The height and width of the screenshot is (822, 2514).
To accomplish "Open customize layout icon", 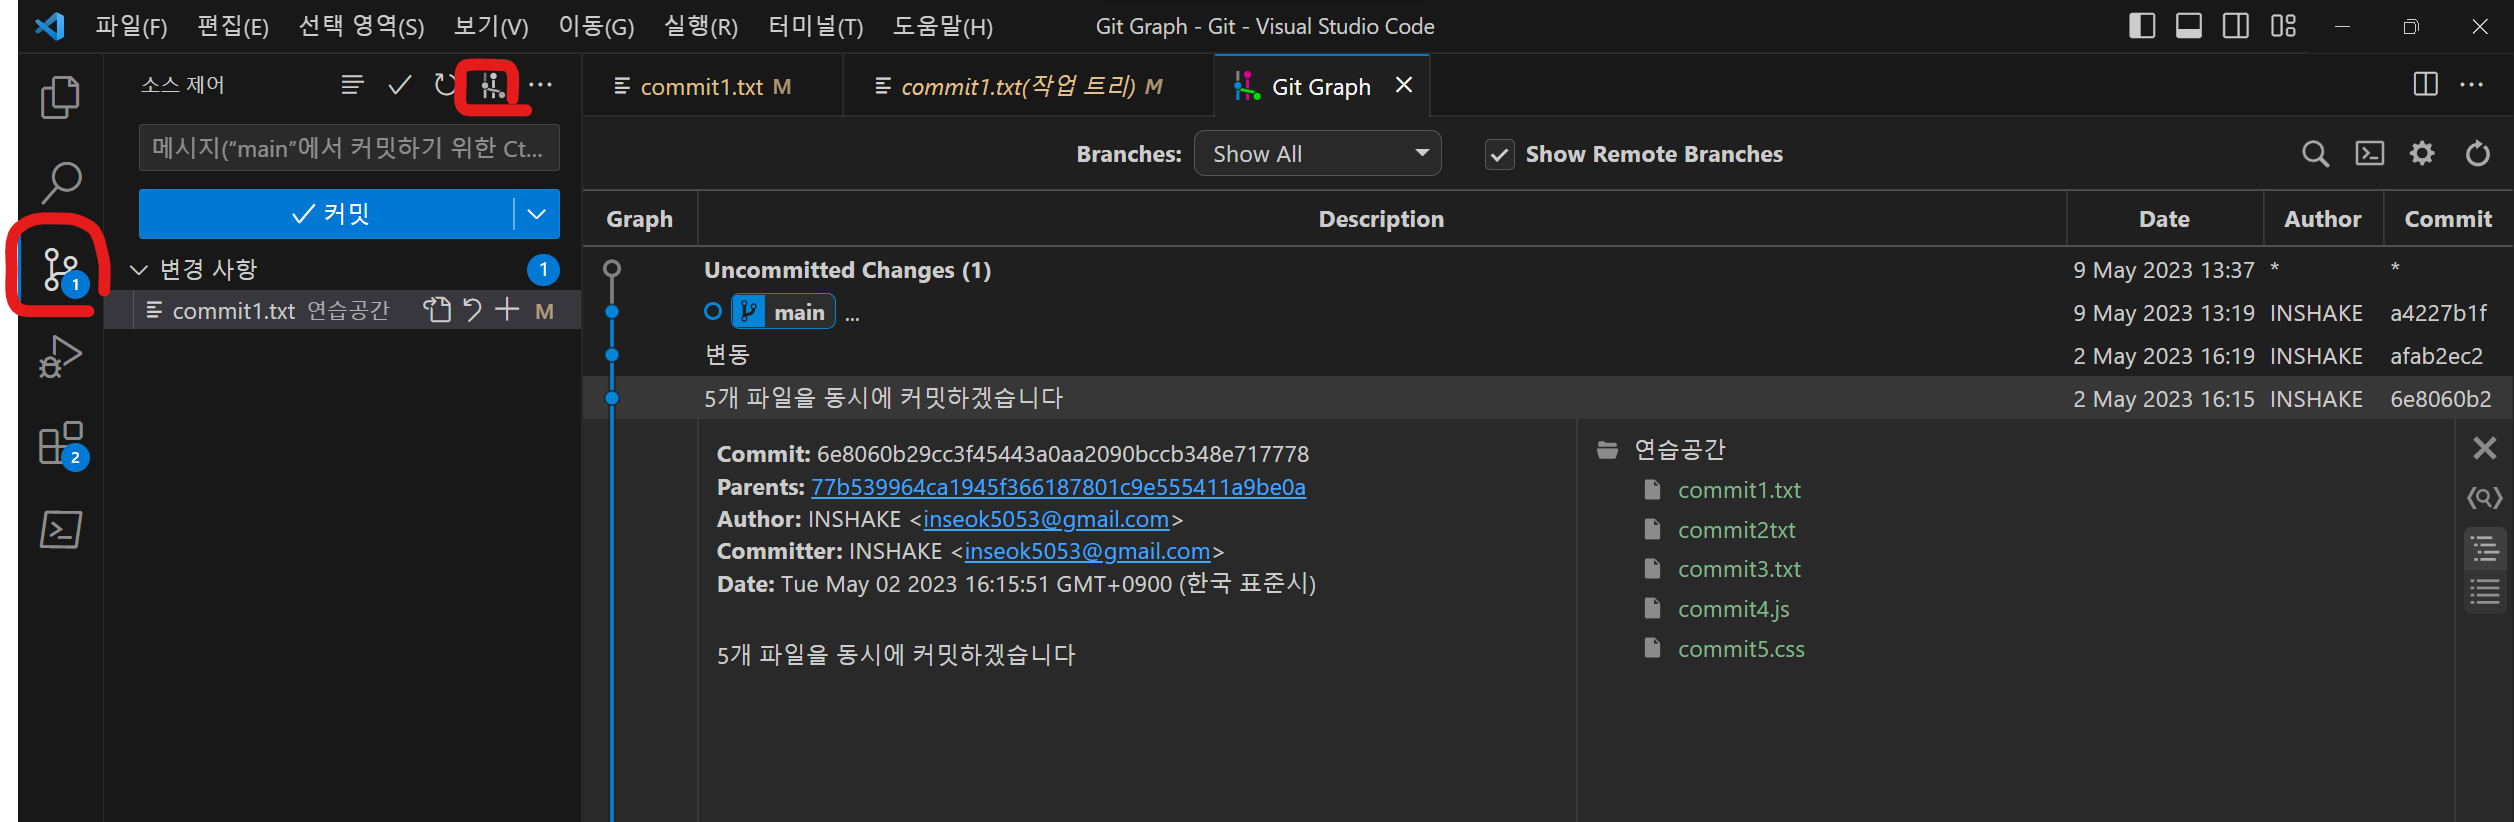I will point(2283,26).
